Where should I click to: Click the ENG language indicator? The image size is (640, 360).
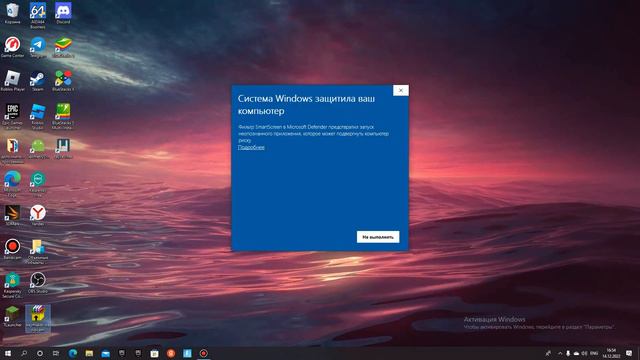point(594,353)
